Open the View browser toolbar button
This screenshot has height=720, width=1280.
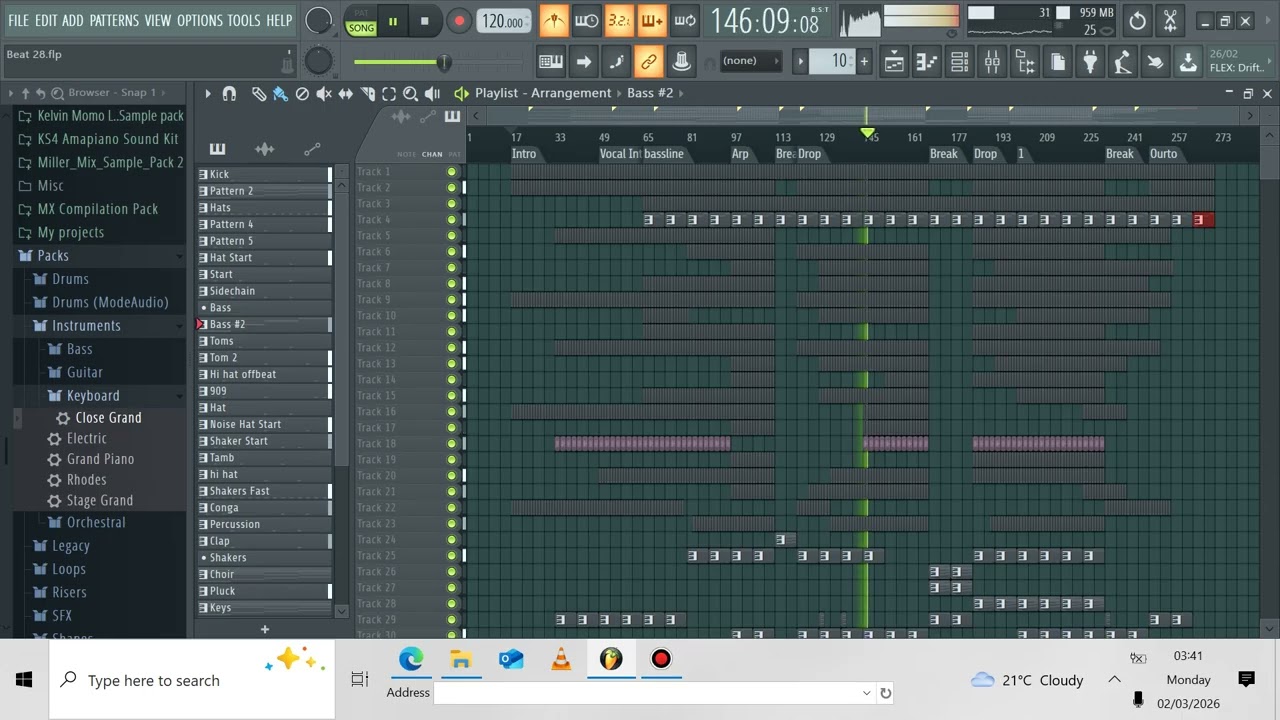(1025, 62)
